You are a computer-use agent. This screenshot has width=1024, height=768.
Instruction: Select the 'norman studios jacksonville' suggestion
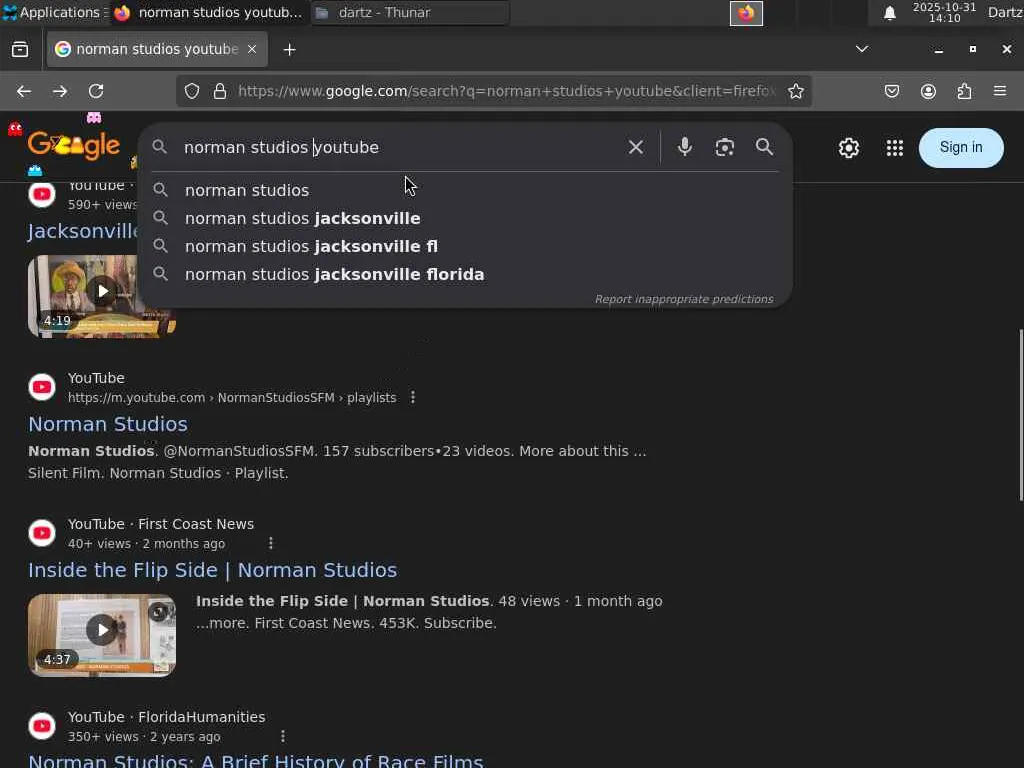(465, 218)
